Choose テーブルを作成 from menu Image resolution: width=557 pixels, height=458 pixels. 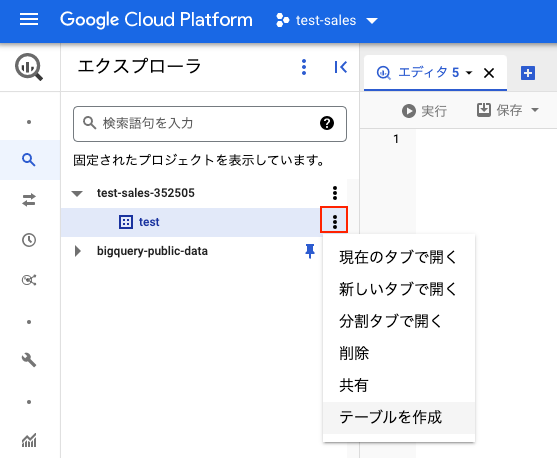coord(399,417)
